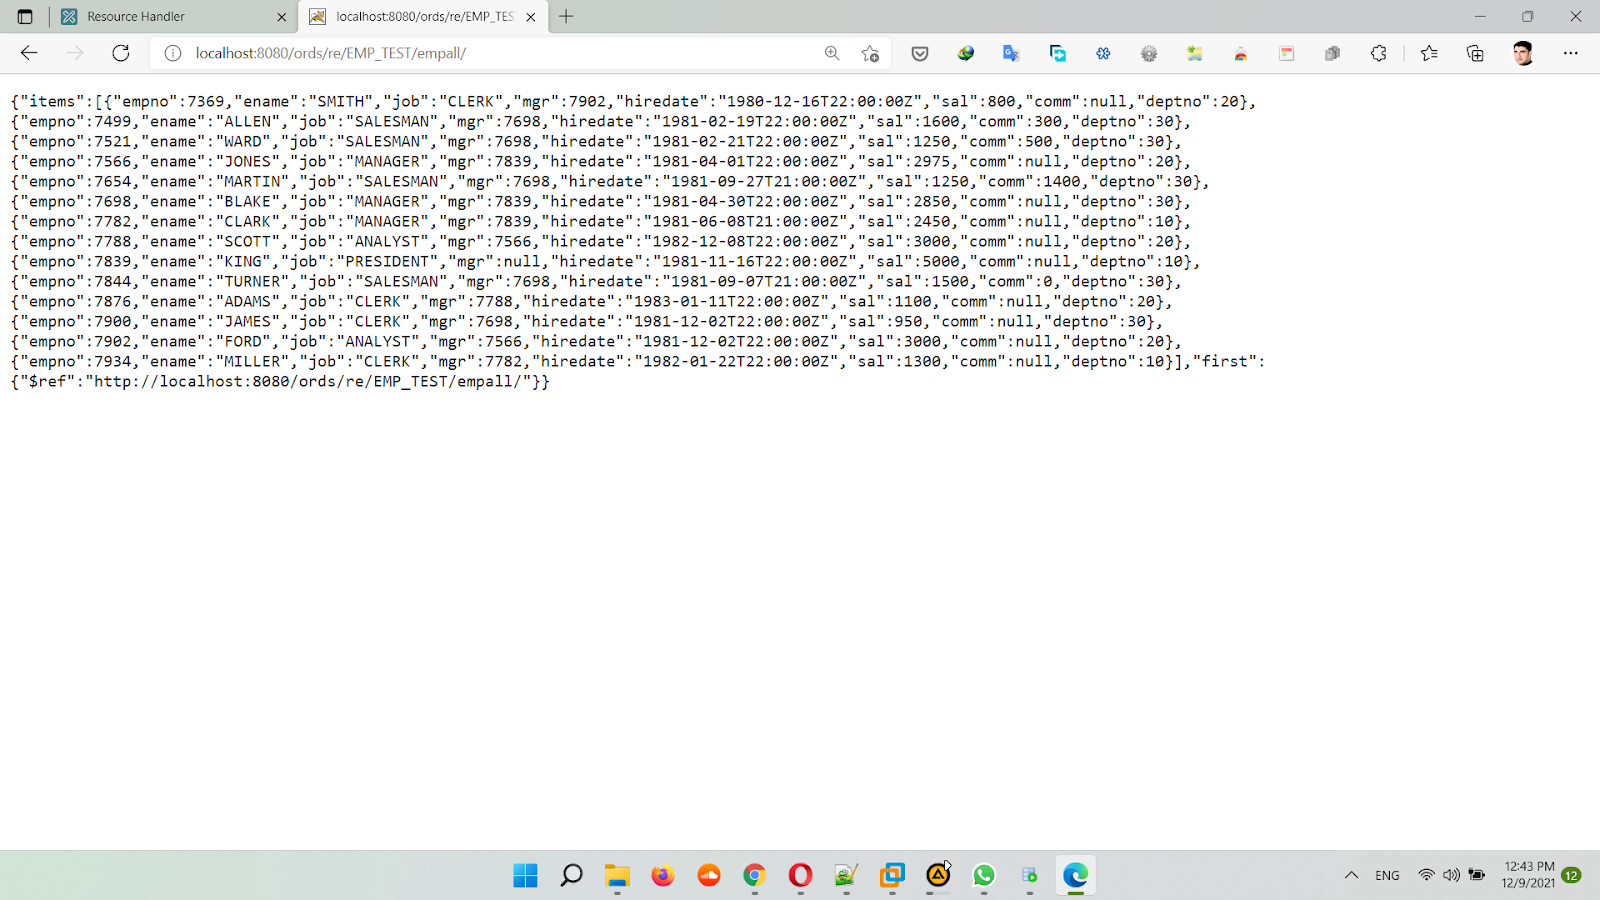Image resolution: width=1600 pixels, height=900 pixels.
Task: Close the localhost:8080 tab
Action: coord(531,17)
